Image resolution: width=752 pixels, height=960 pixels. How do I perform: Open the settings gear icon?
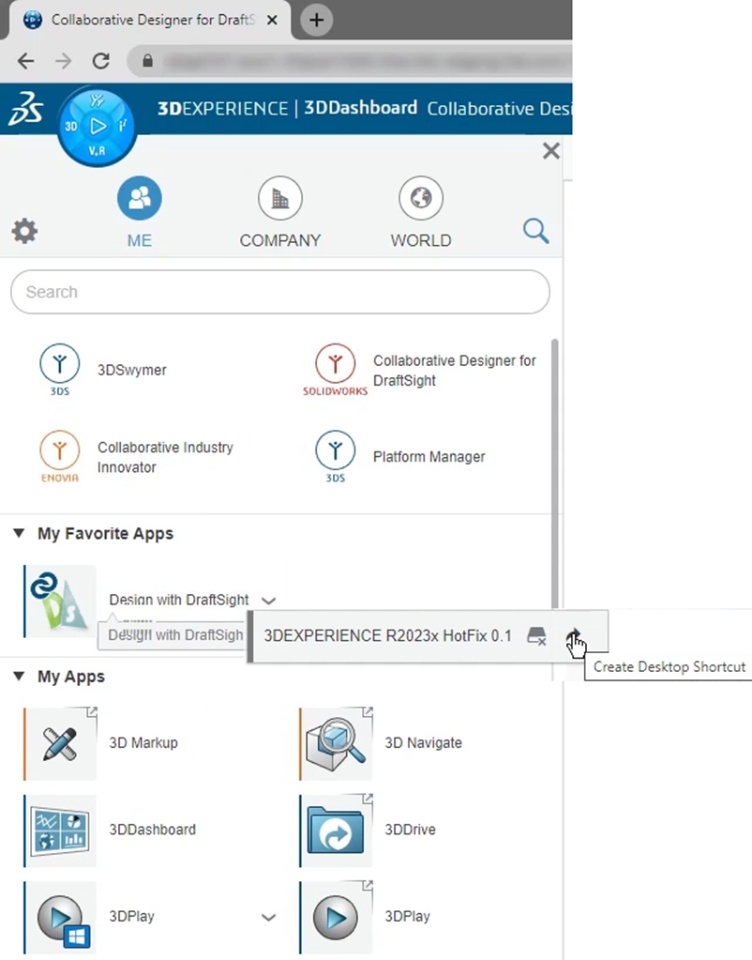(x=24, y=231)
